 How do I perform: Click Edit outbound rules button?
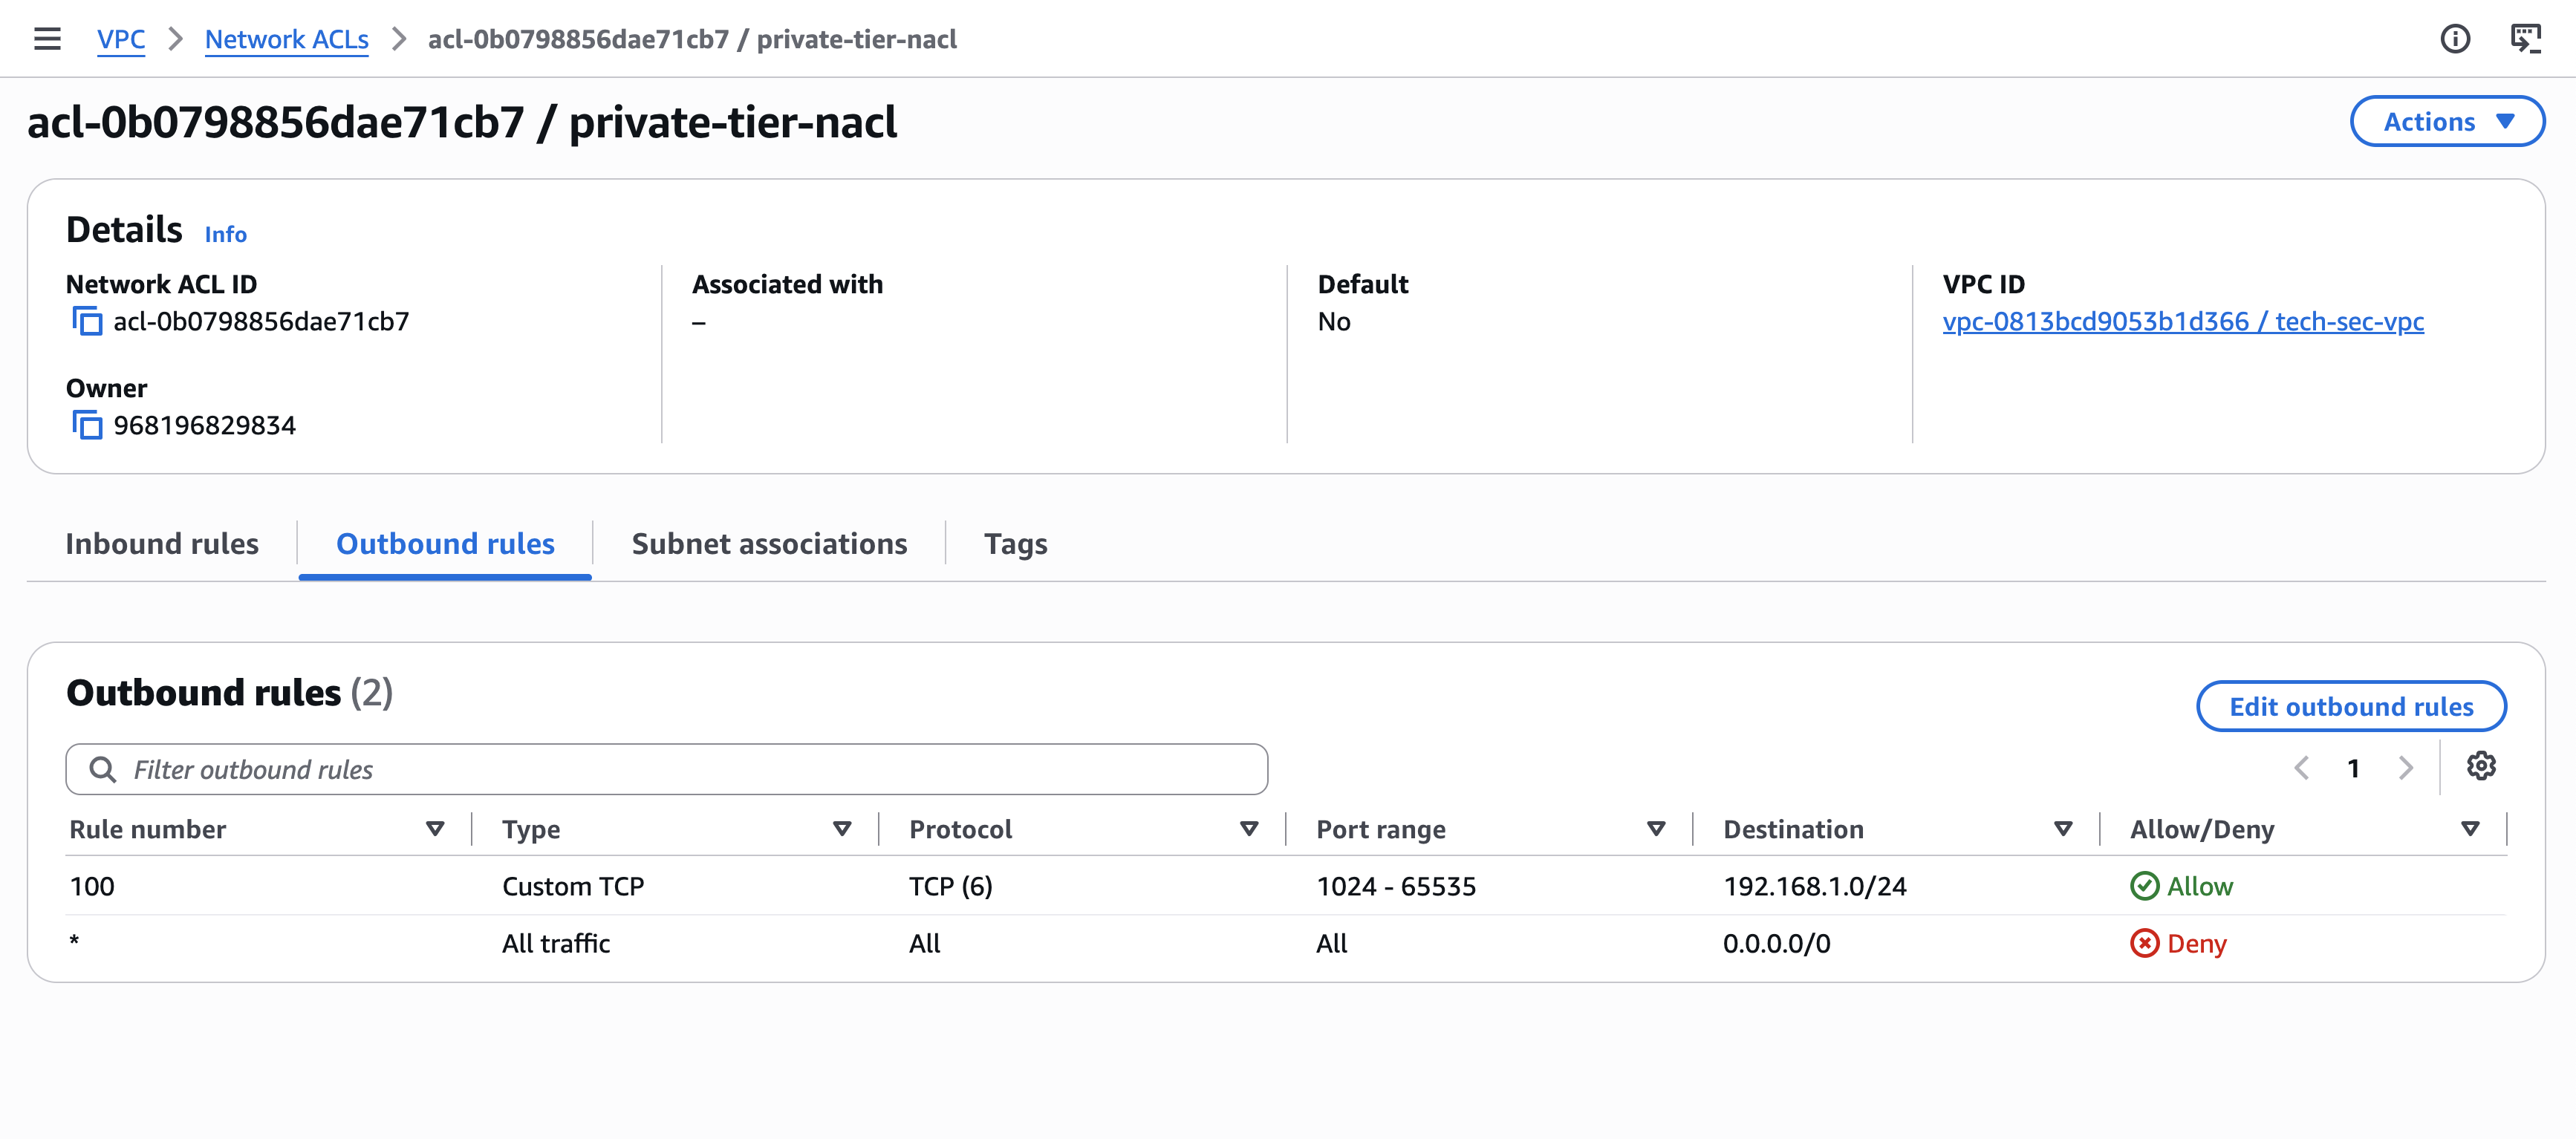click(2351, 707)
